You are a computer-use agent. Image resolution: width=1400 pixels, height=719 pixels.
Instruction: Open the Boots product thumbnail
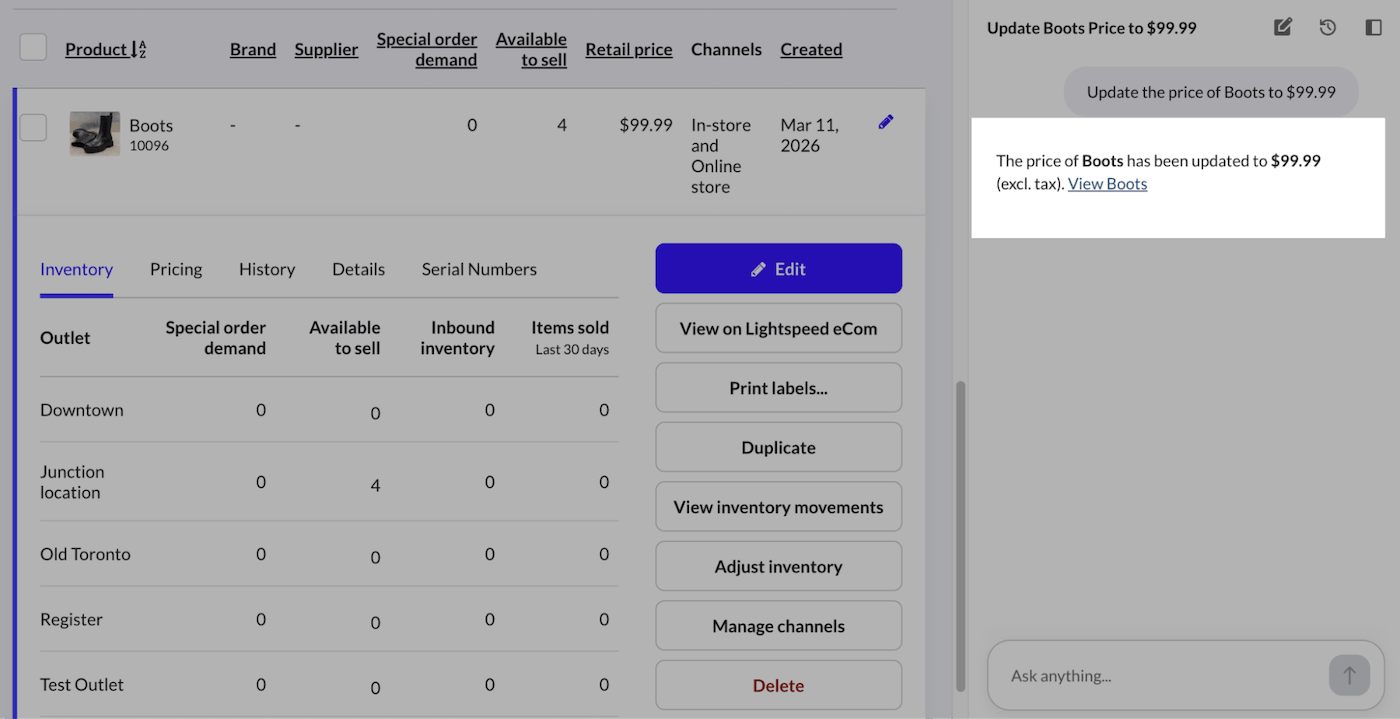pos(95,134)
